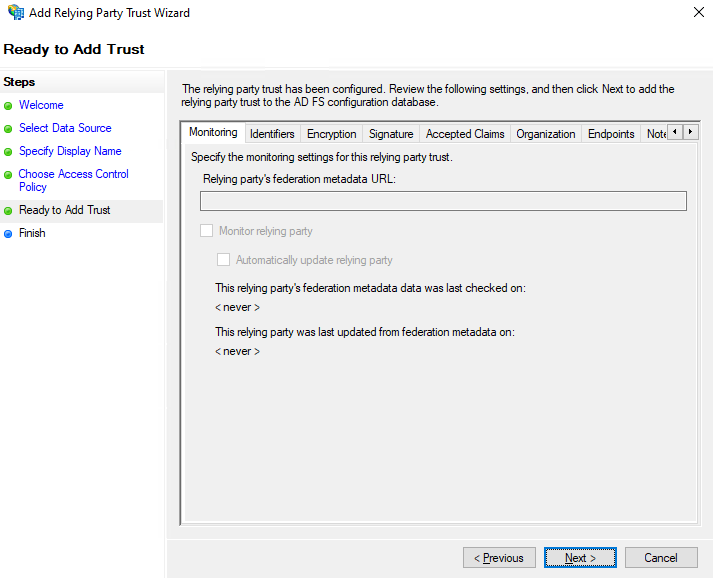Screen dimensions: 713x578
Task: Go back with the Previous button
Action: [499, 558]
